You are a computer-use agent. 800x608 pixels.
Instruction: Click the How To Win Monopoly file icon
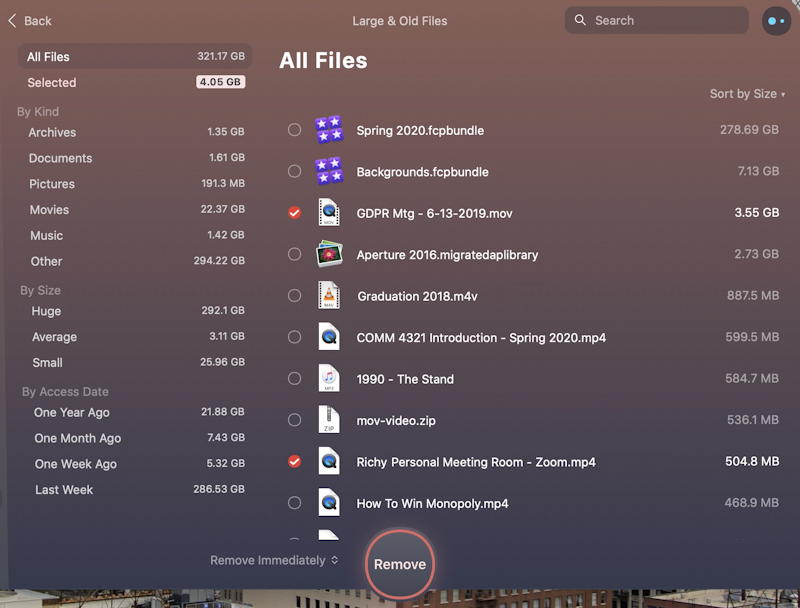coord(329,502)
